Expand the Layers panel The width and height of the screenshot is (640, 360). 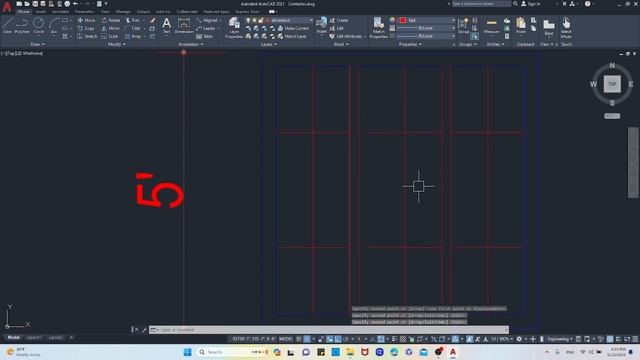[269, 44]
